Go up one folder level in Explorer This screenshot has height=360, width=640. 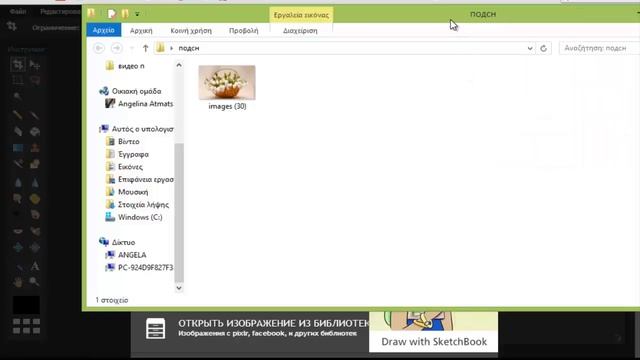pos(145,48)
